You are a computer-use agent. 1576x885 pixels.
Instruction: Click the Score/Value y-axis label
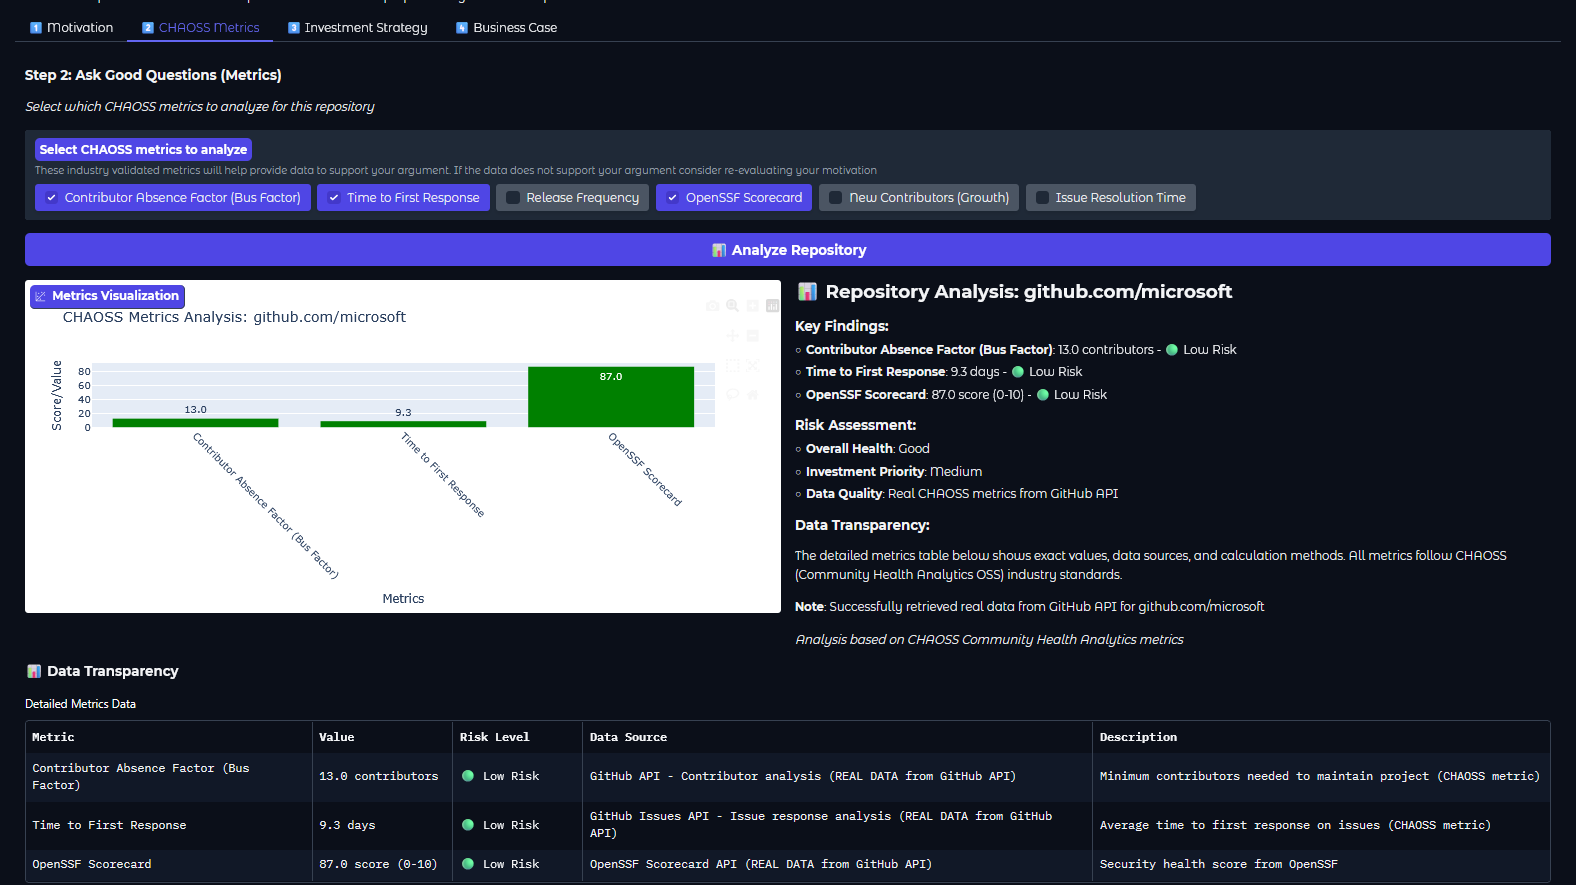click(57, 396)
